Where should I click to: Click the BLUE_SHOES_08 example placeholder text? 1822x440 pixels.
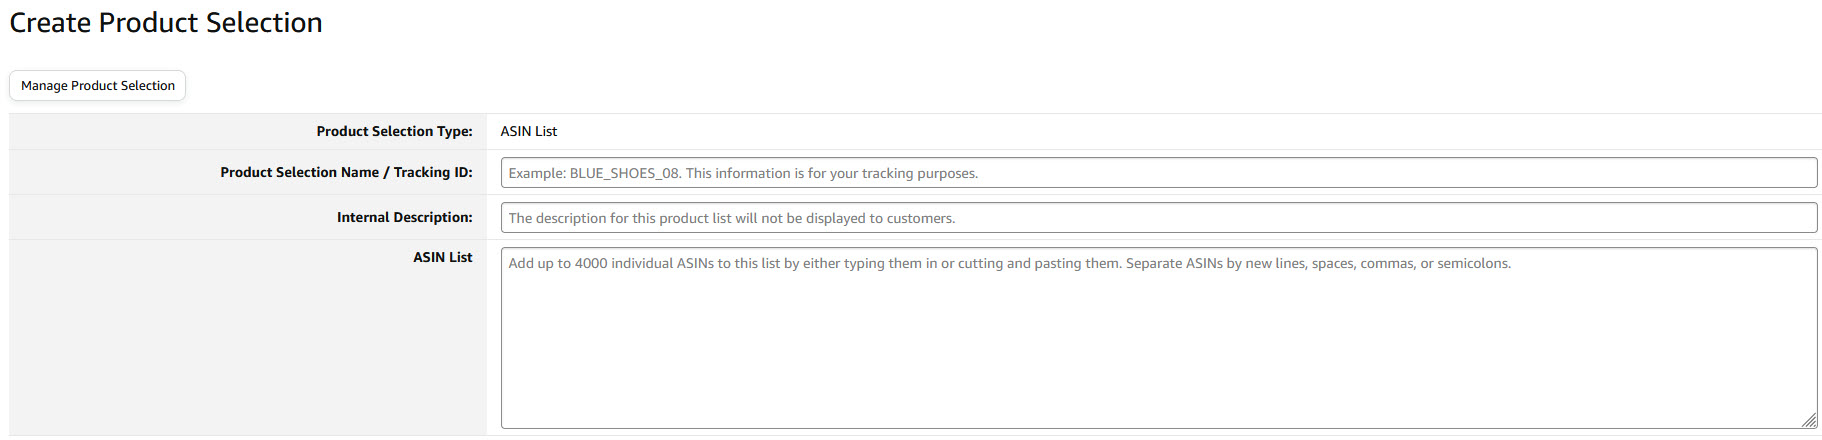[x=624, y=174]
